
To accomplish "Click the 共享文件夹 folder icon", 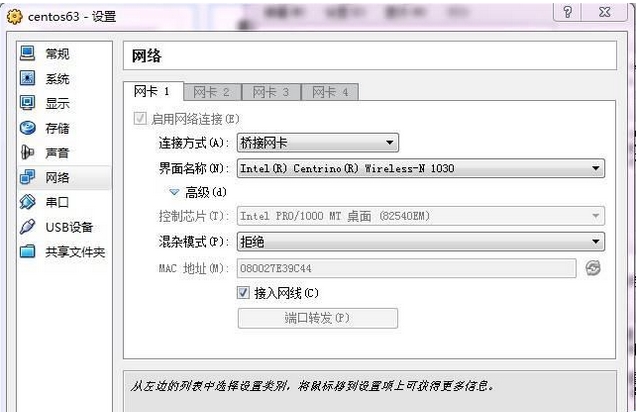I will pos(28,251).
